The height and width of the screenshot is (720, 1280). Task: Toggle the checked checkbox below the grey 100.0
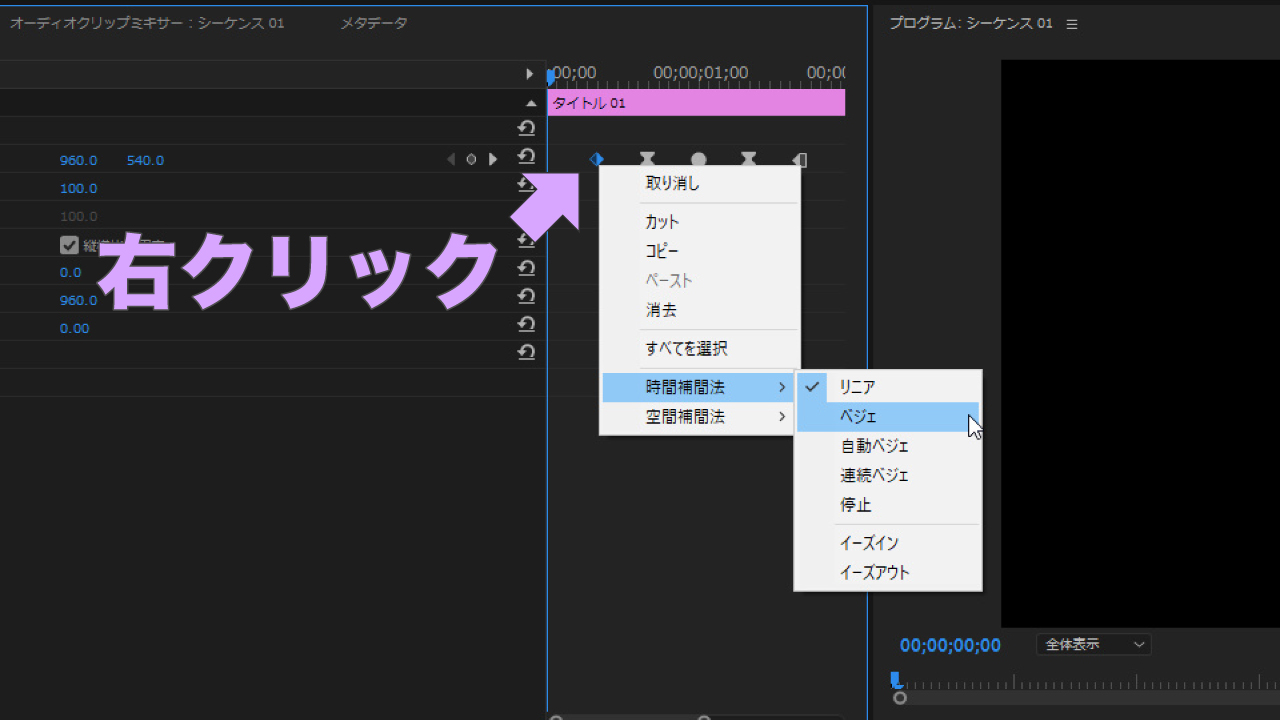click(69, 245)
